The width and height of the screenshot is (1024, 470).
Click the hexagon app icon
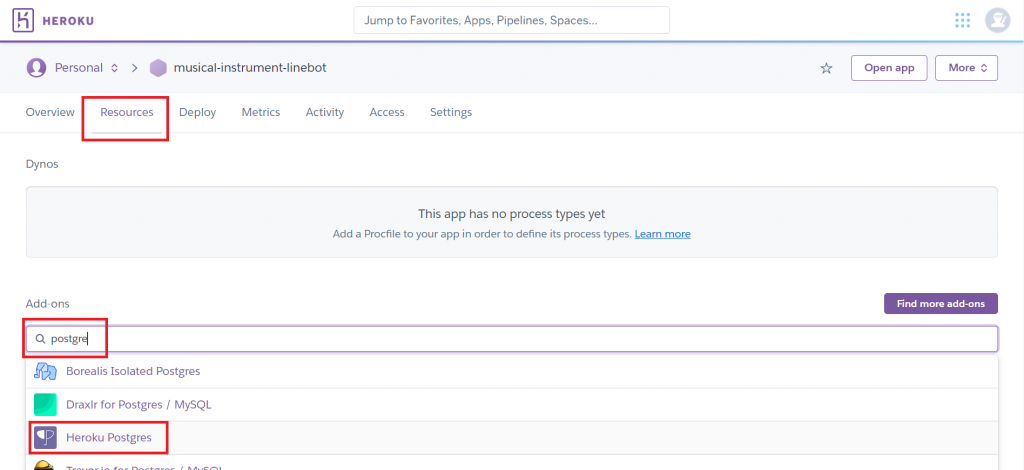[158, 68]
